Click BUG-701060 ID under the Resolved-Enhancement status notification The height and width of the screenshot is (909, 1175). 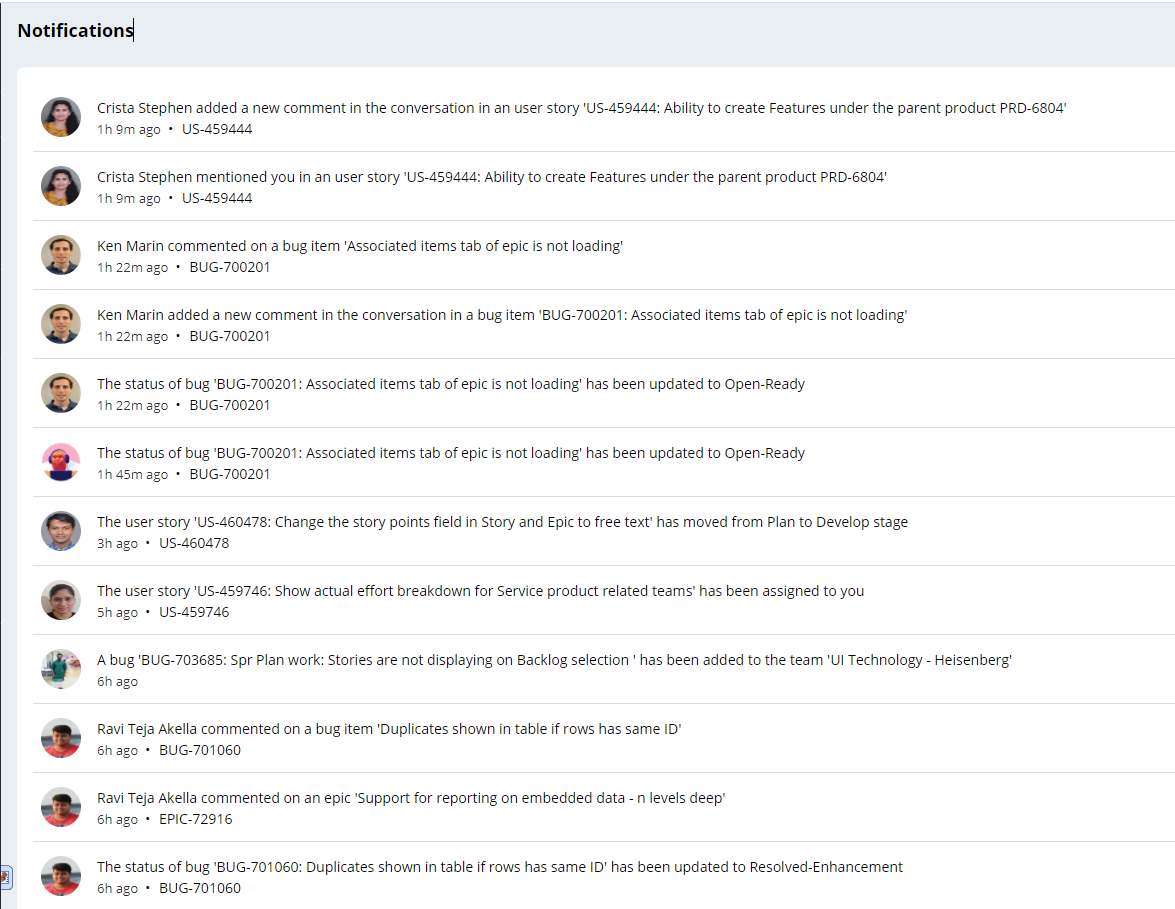pyautogui.click(x=200, y=887)
